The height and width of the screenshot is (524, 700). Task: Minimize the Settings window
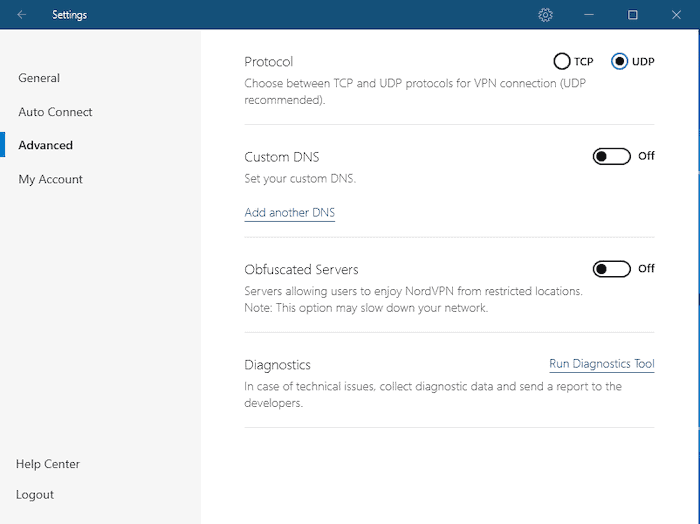[589, 15]
